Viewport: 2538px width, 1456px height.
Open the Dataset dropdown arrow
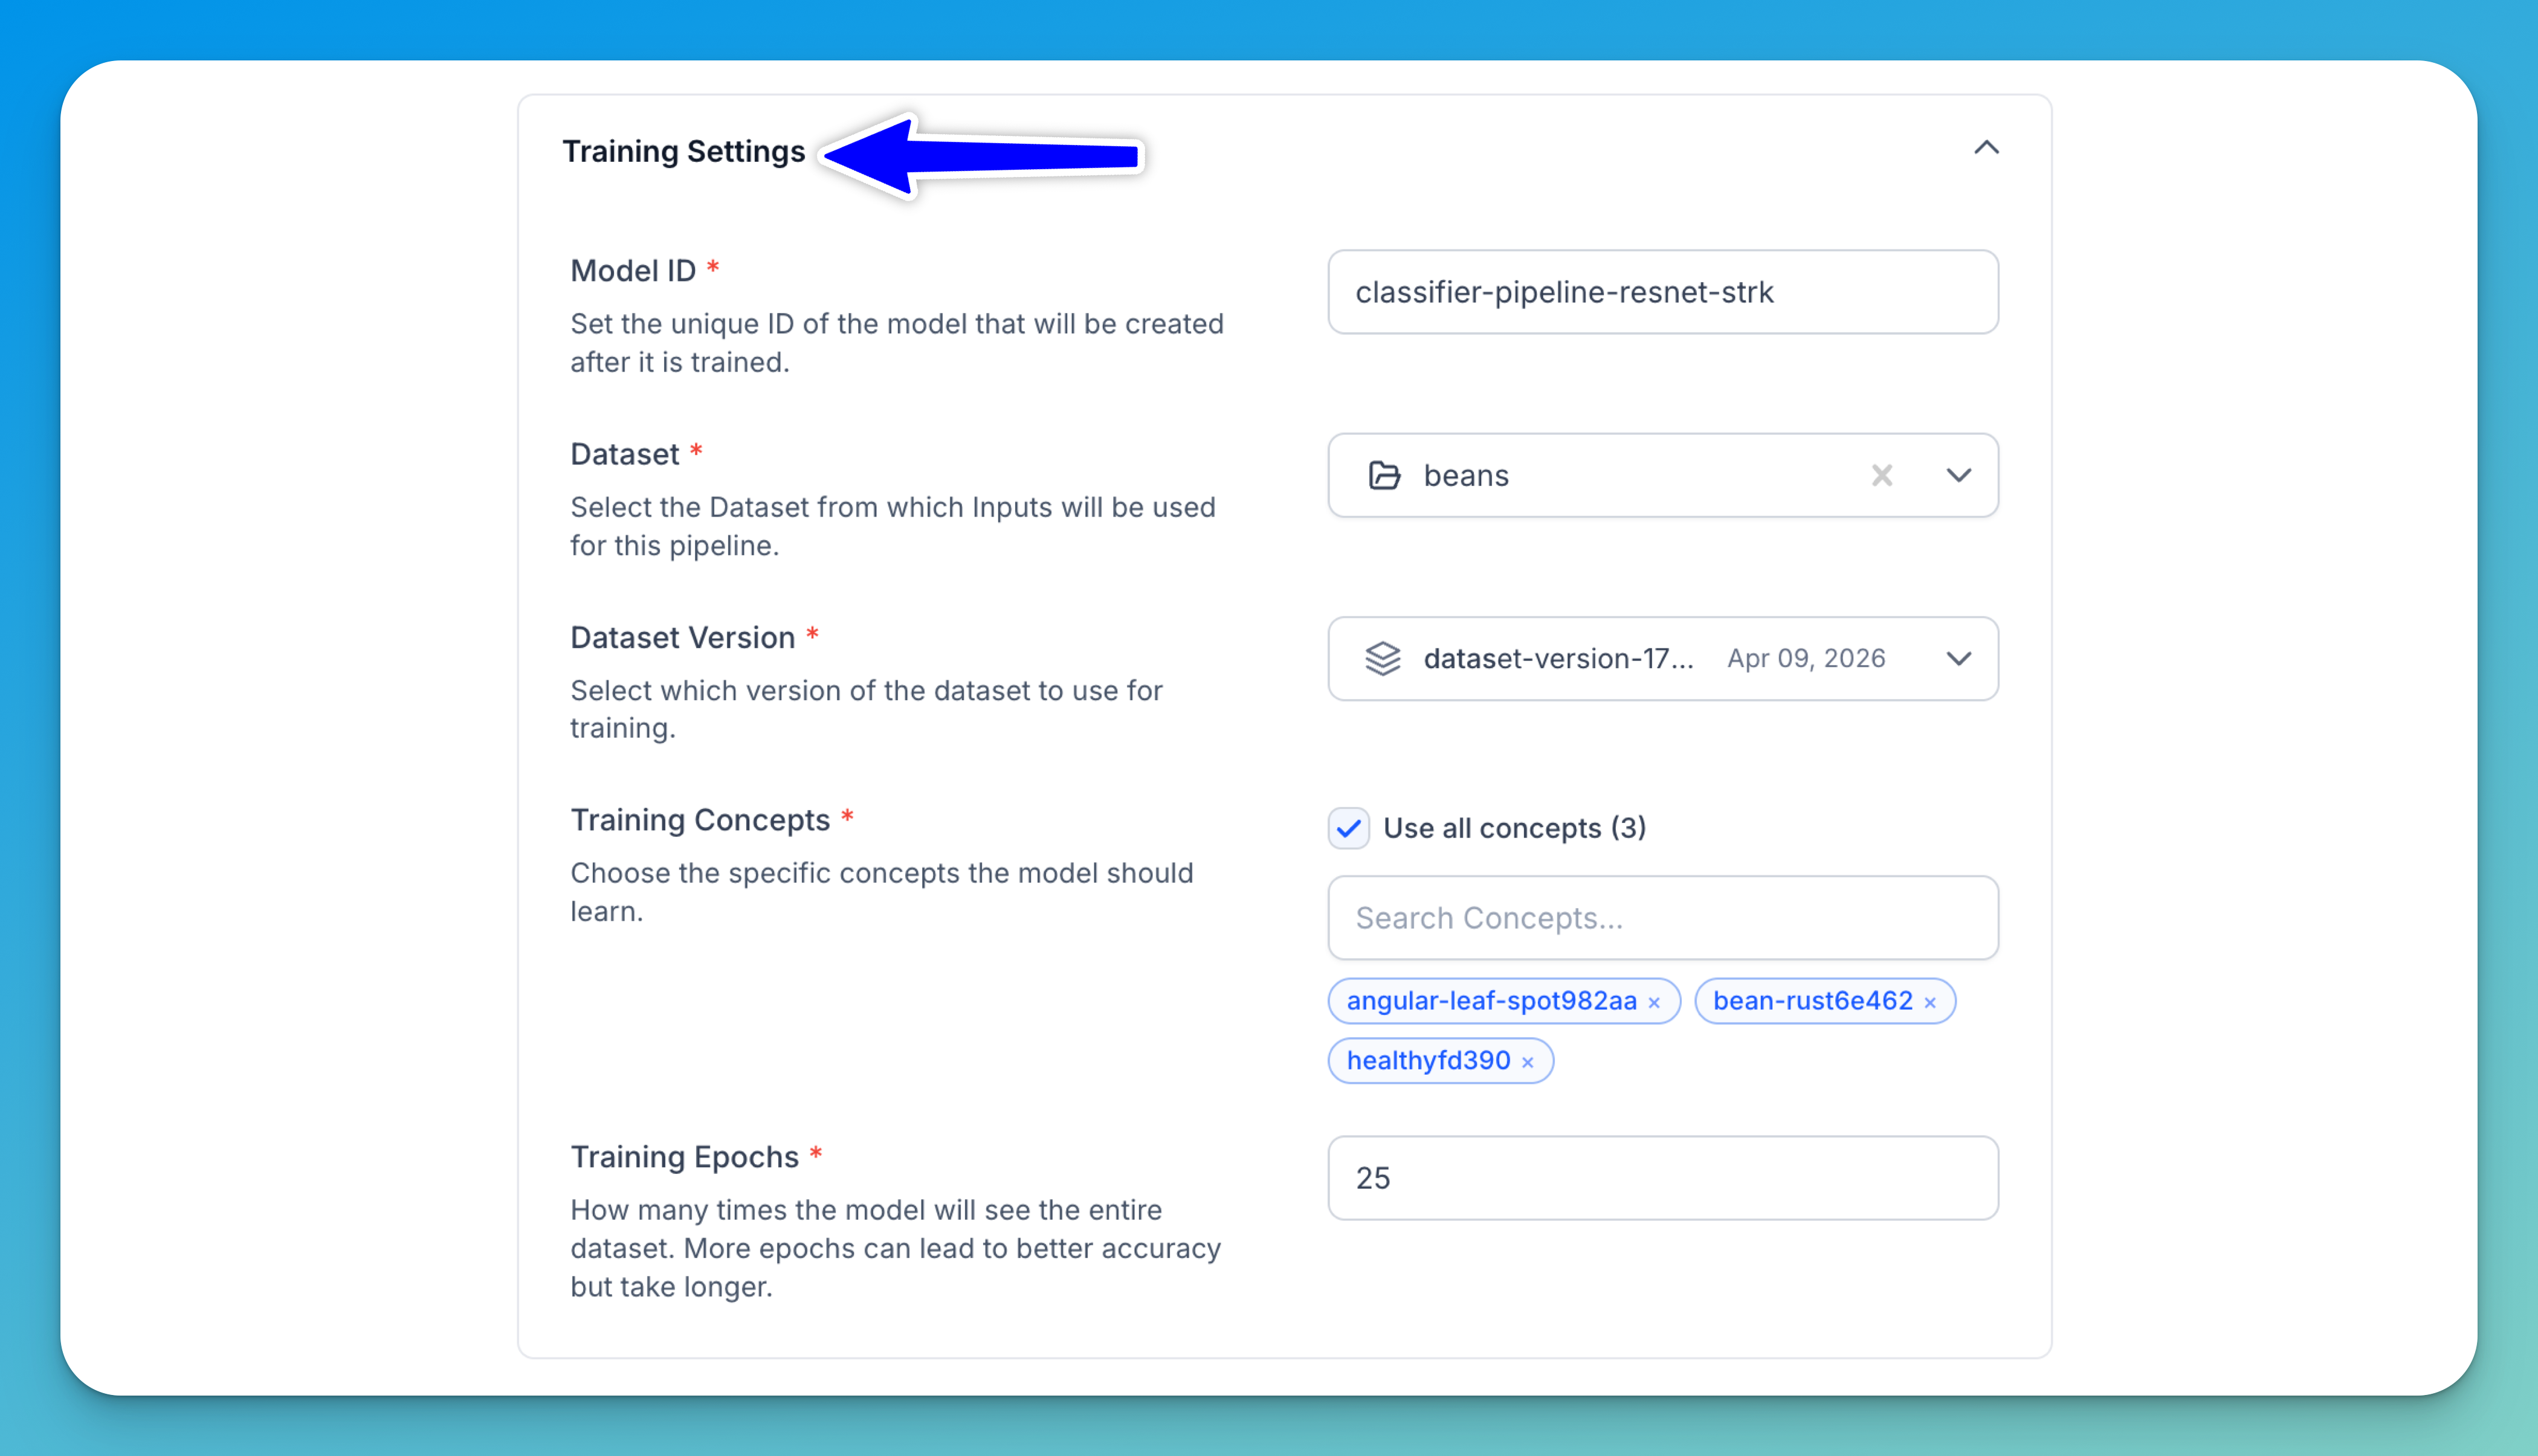pos(1959,475)
